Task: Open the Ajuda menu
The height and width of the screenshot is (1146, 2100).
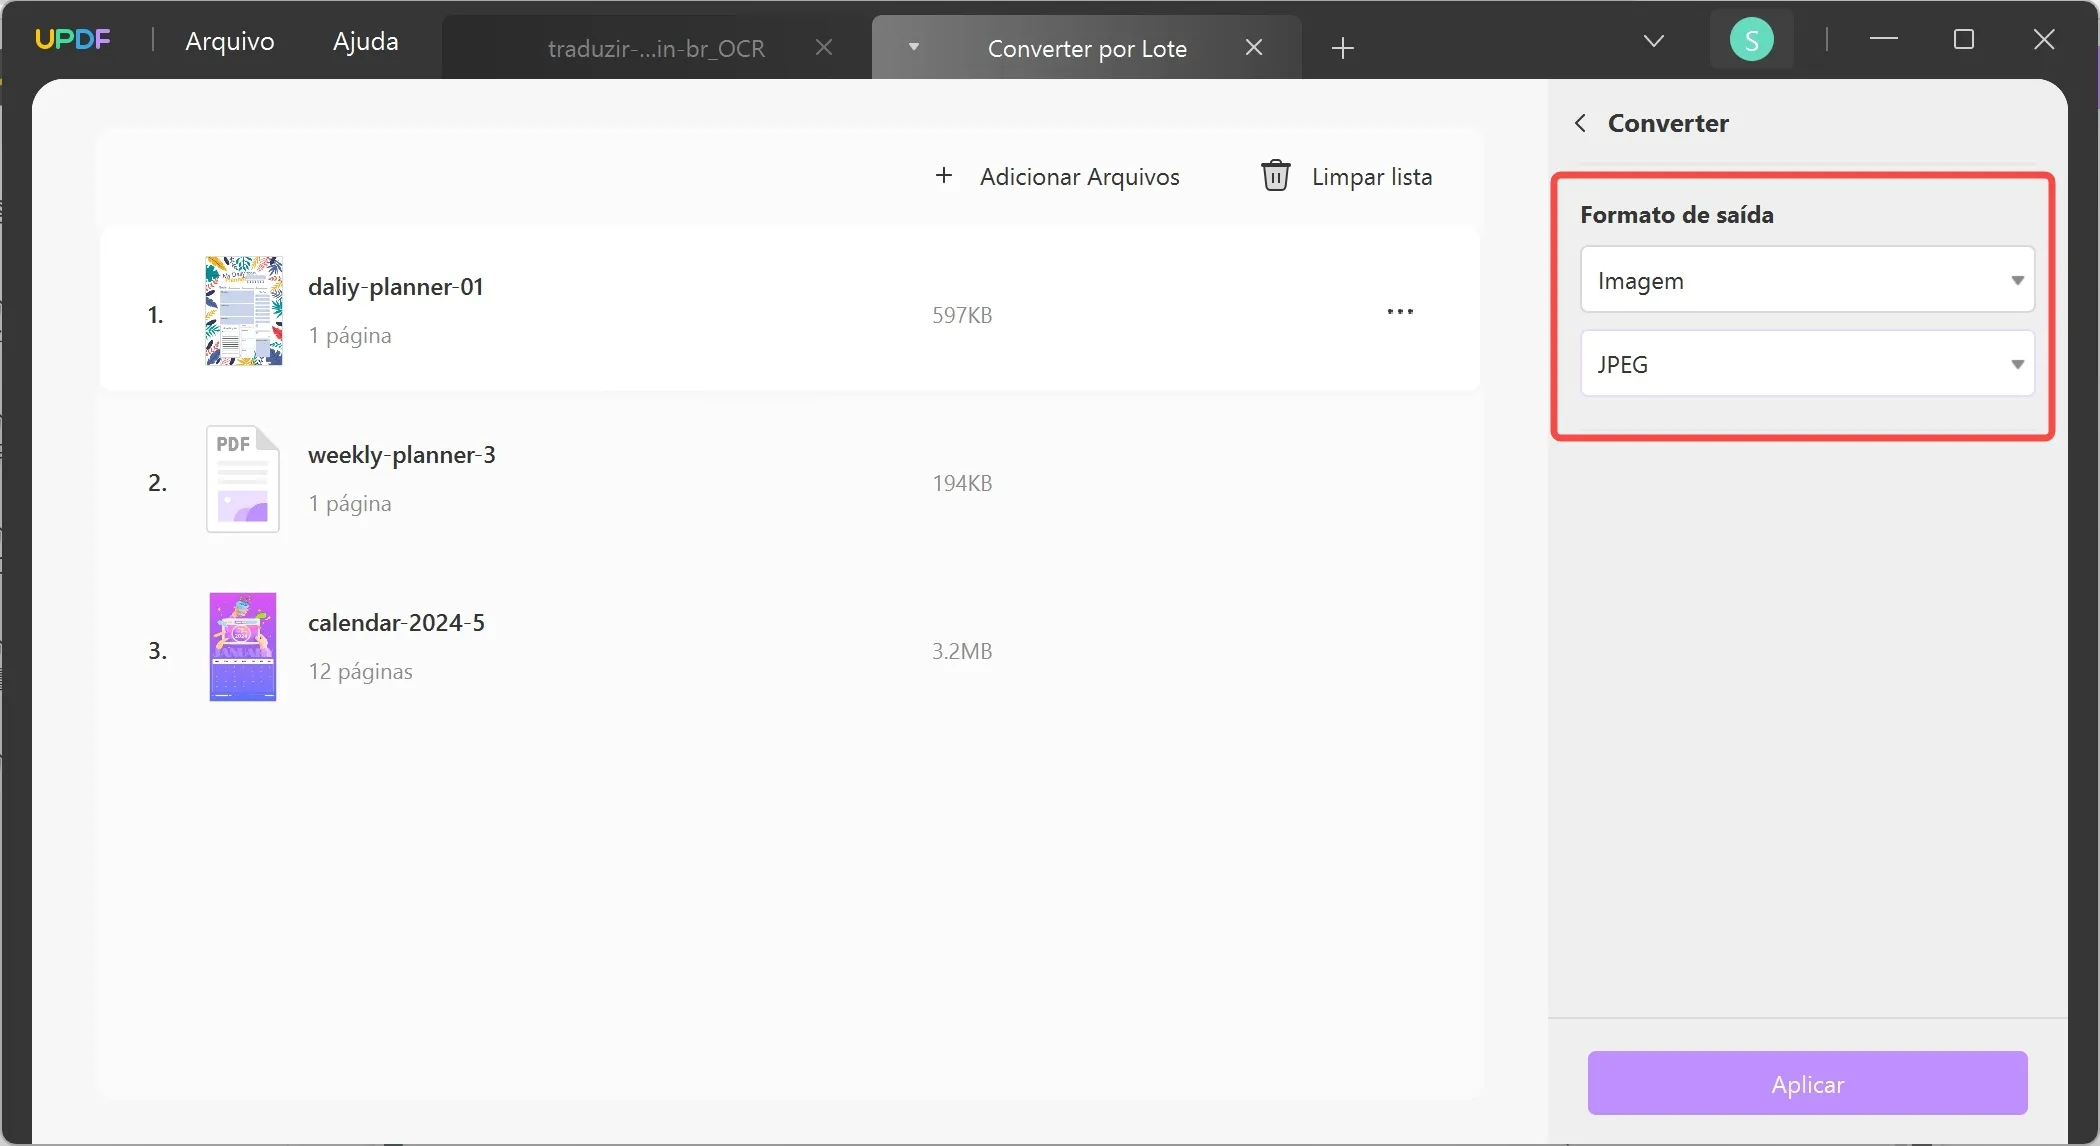Action: 364,41
